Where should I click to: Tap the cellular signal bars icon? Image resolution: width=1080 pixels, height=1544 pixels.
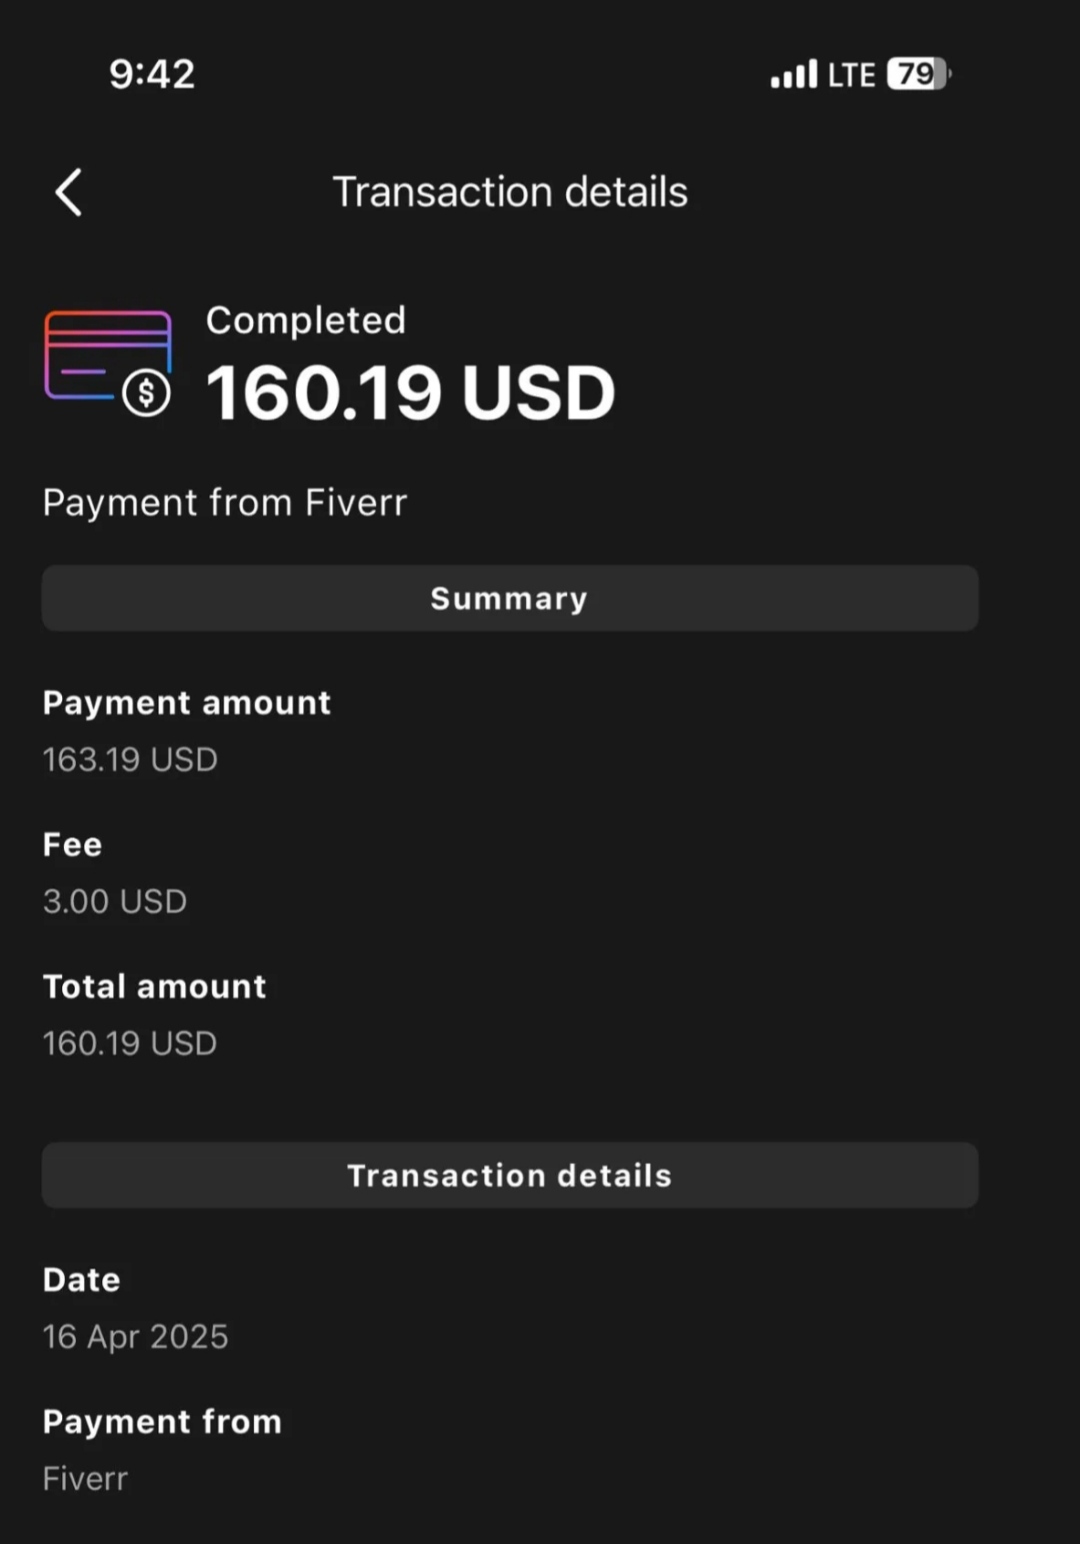[794, 74]
